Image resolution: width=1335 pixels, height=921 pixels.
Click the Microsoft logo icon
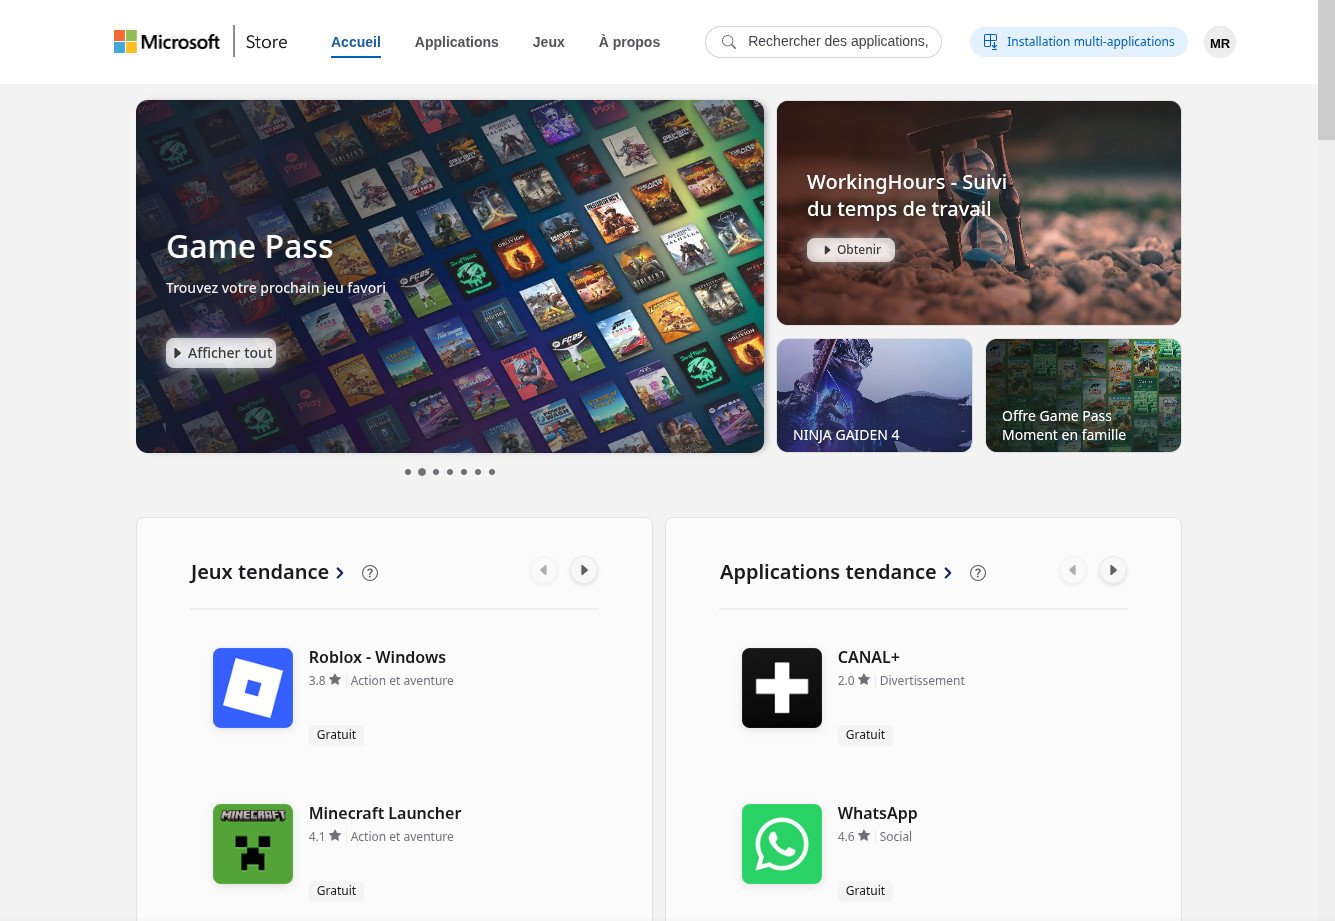point(125,41)
